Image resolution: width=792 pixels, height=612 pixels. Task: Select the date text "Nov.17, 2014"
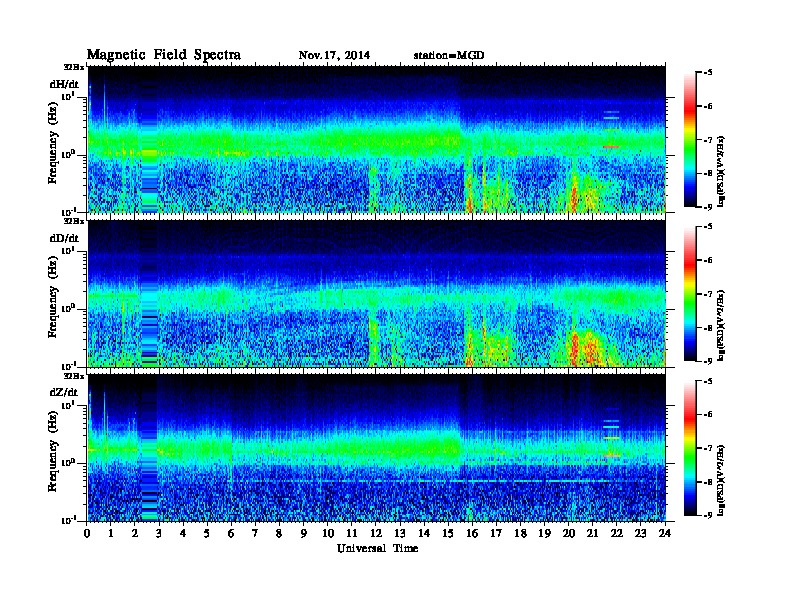tap(334, 55)
